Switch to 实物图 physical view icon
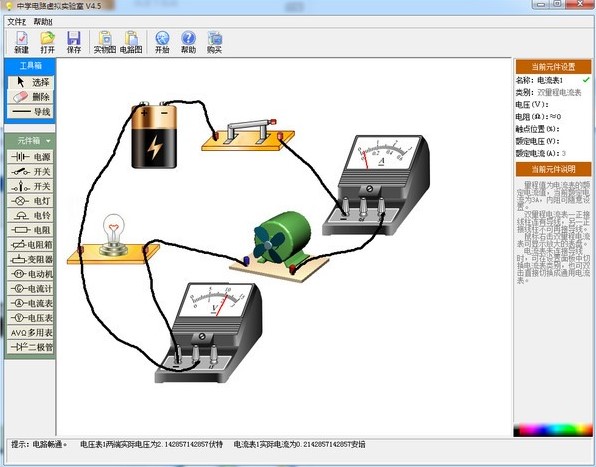This screenshot has width=596, height=467. [x=105, y=42]
